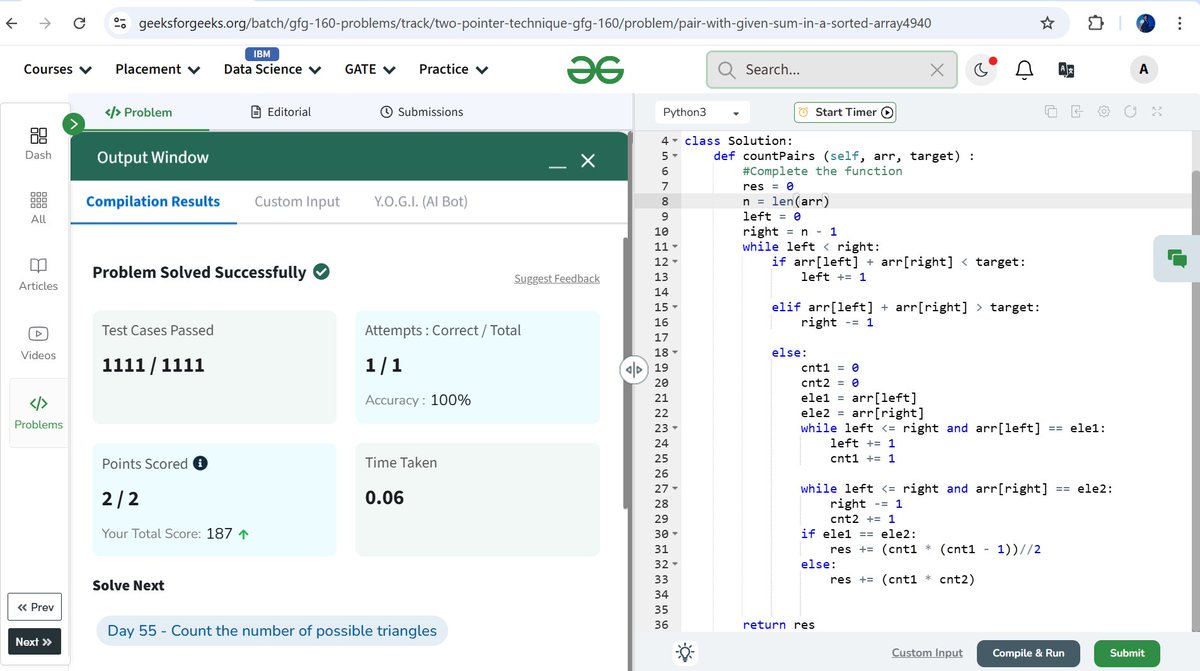This screenshot has height=671, width=1200.
Task: Open the Chrome profile avatar
Action: 1146,23
